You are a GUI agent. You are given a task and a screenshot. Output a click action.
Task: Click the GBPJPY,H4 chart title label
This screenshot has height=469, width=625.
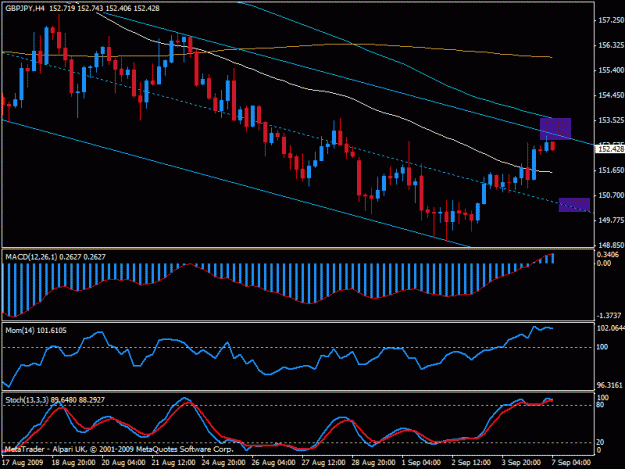pos(25,8)
